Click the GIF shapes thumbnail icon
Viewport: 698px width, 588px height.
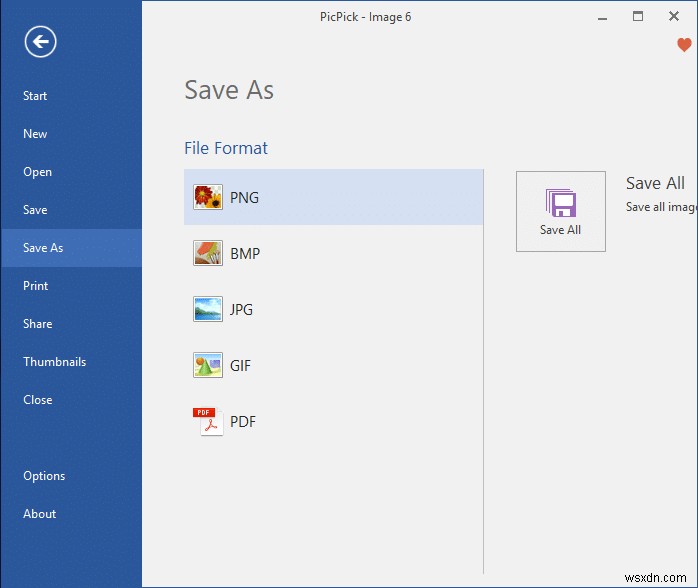tap(208, 365)
